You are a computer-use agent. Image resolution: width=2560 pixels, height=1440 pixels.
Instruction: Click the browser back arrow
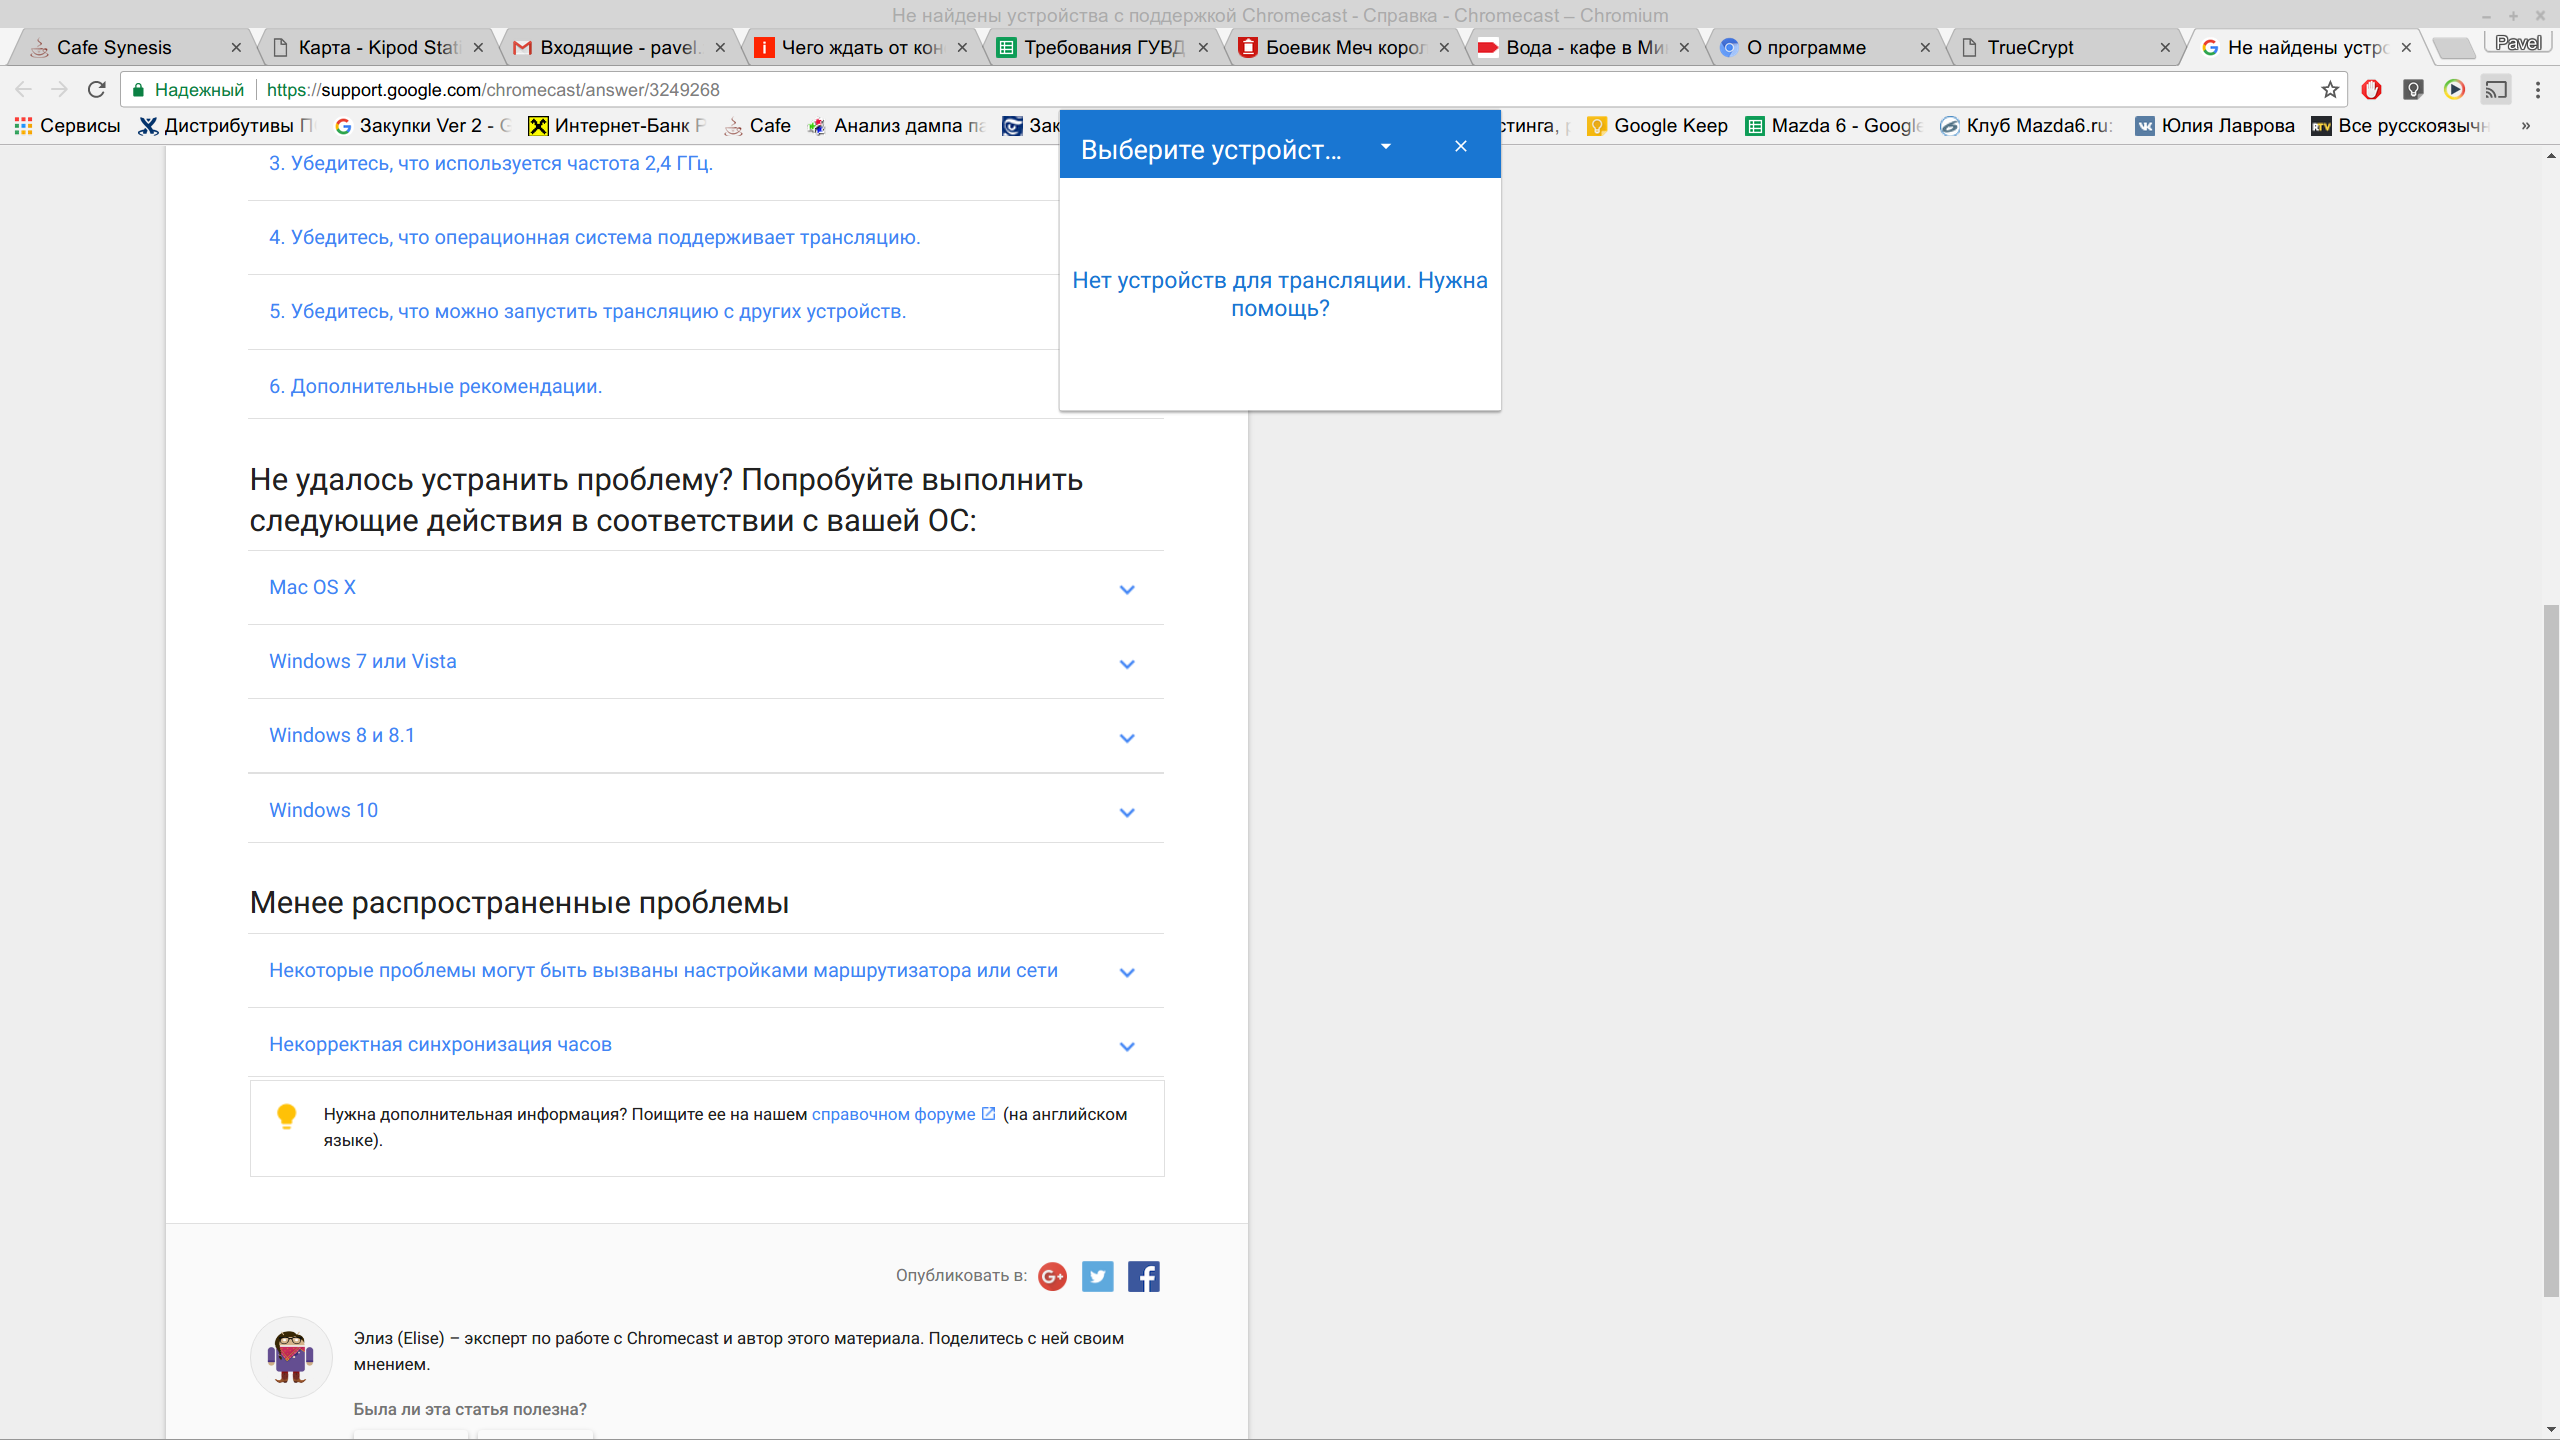(x=24, y=90)
